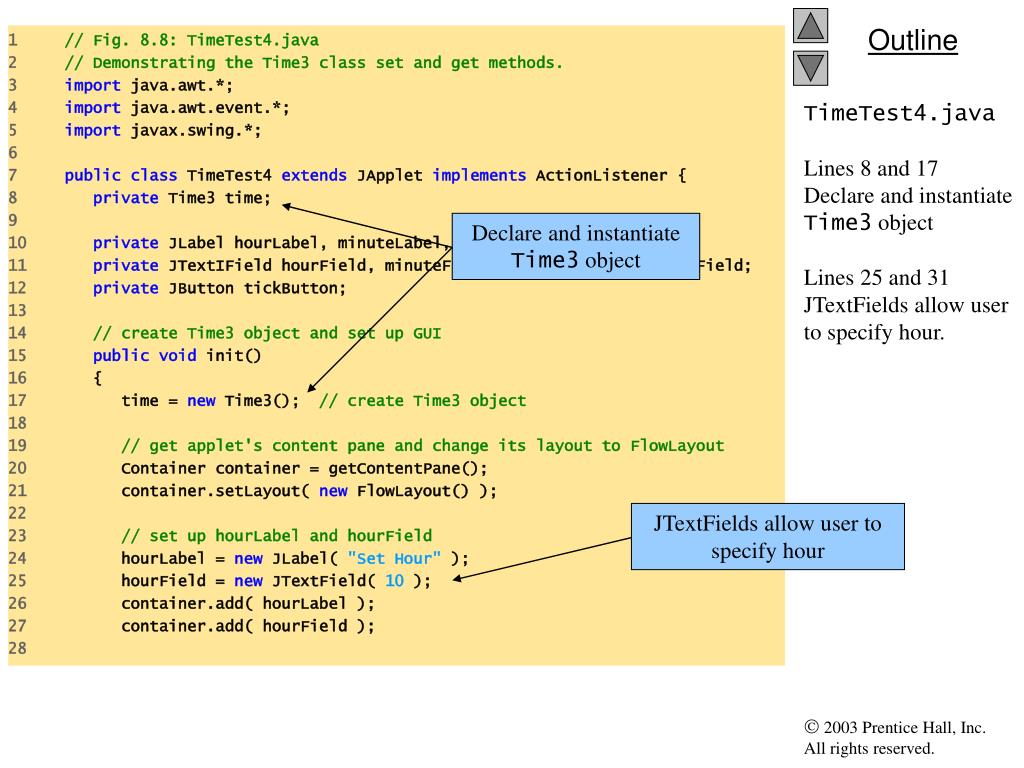Click the 'hourLabel = new JLabel' line

(x=295, y=558)
